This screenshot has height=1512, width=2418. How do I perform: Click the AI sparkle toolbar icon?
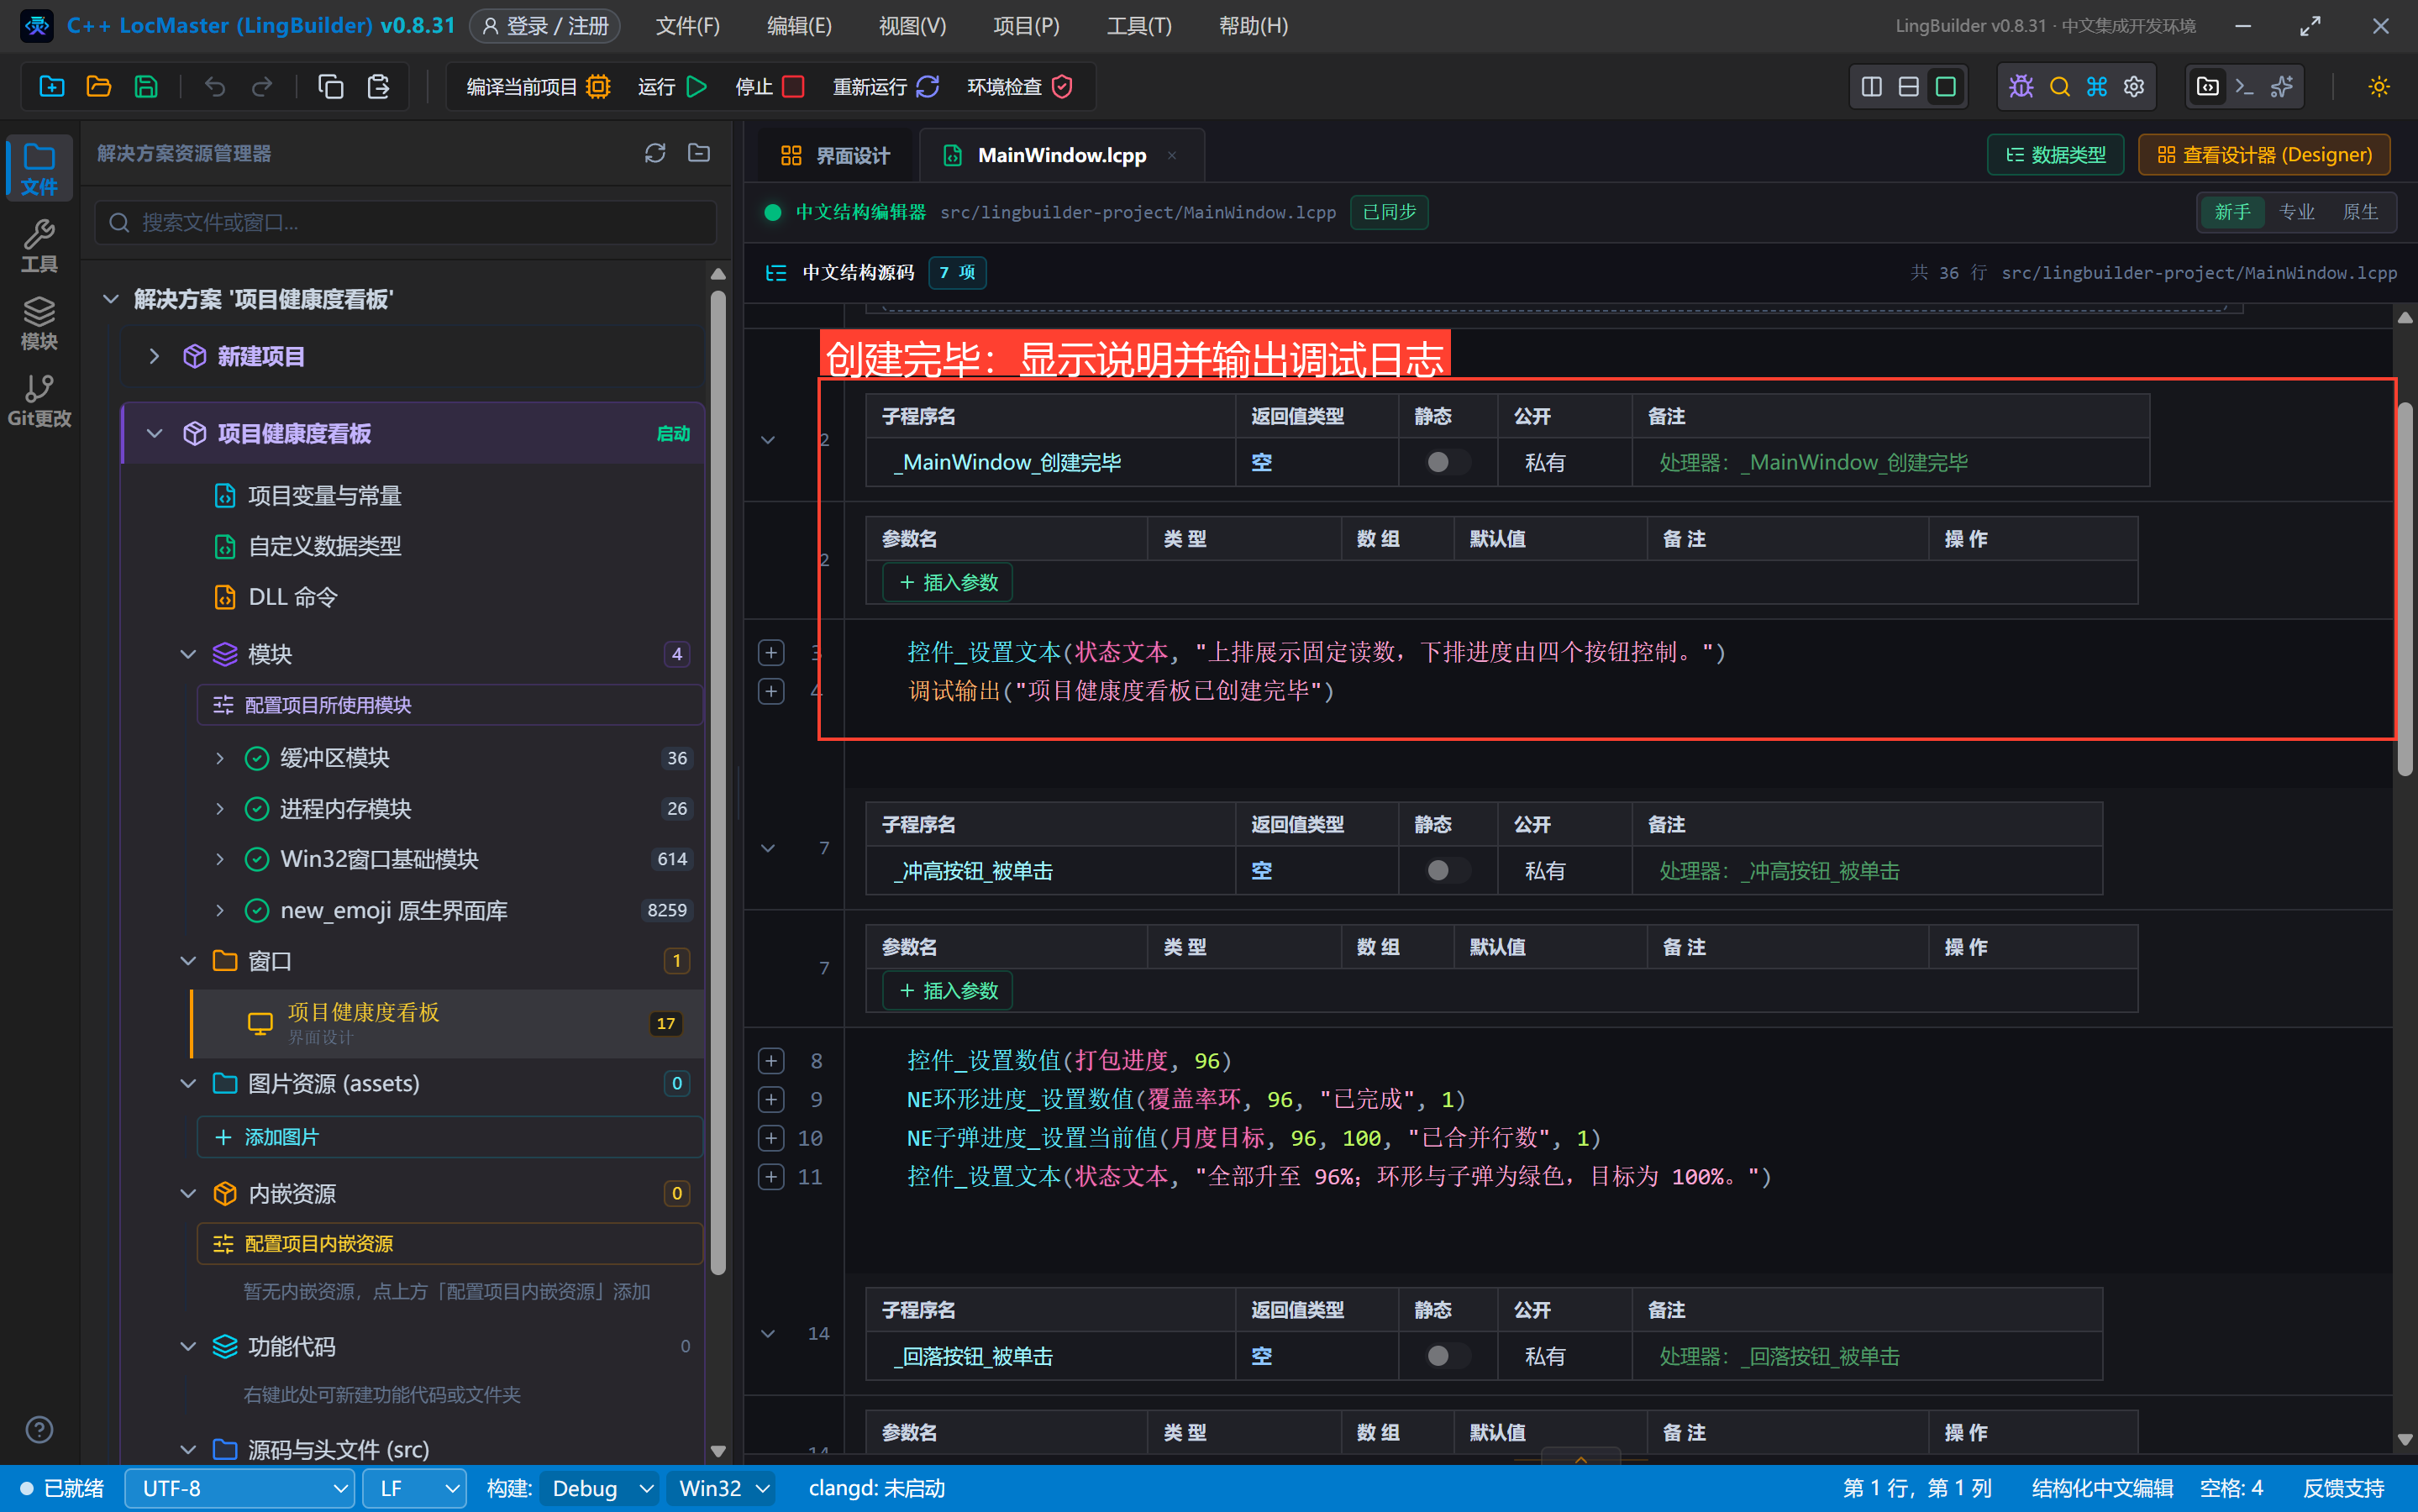tap(2281, 87)
